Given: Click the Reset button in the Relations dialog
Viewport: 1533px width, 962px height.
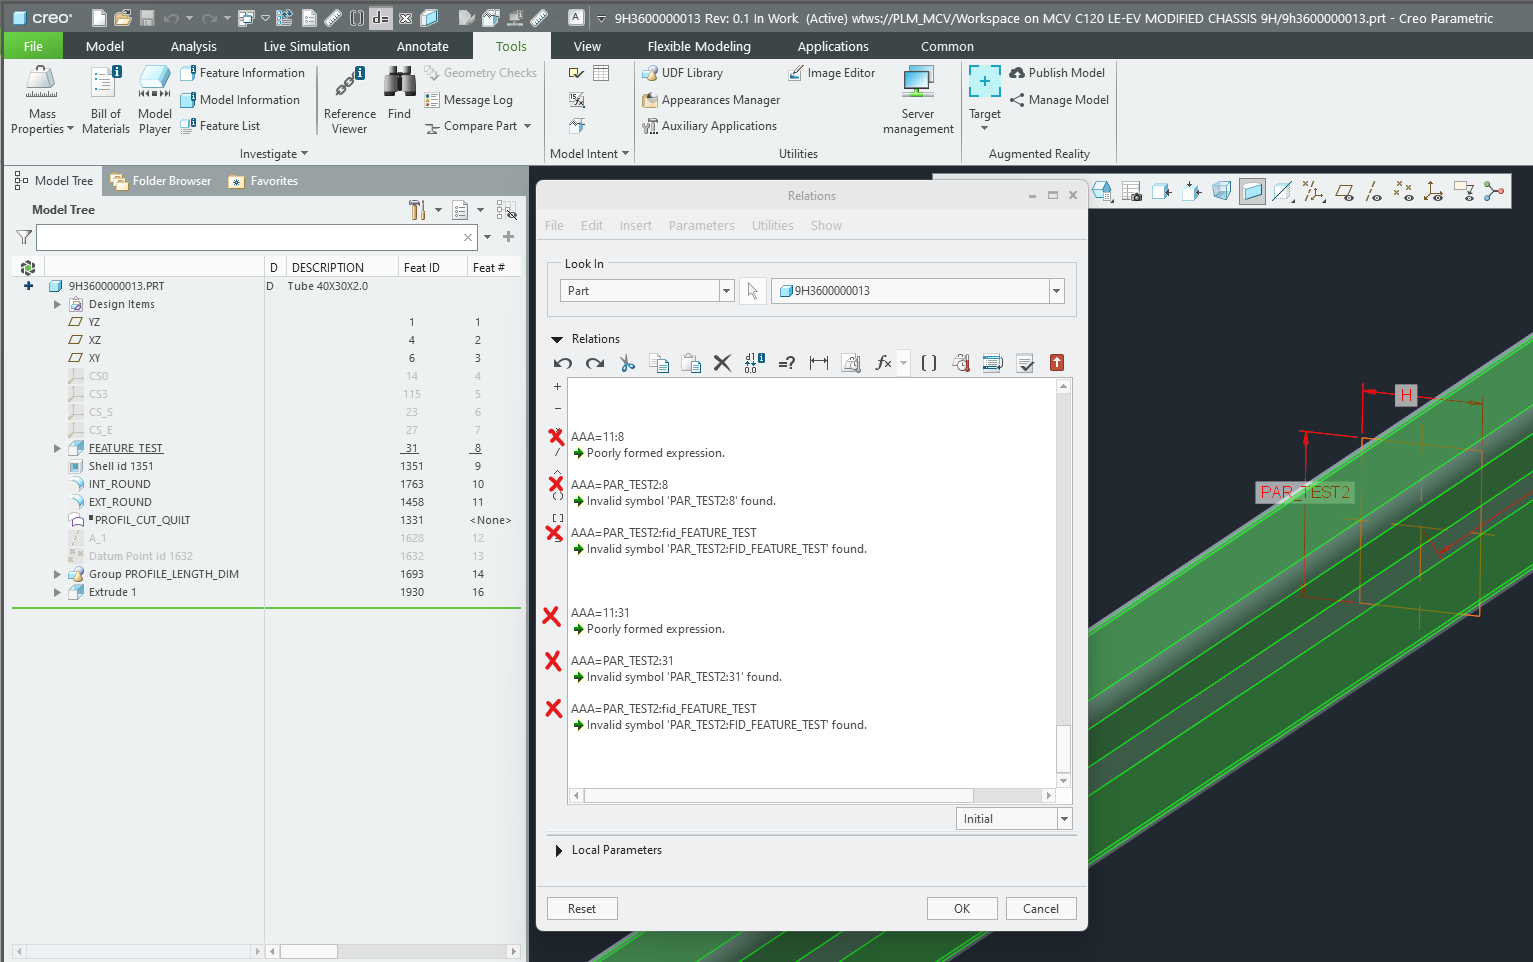Looking at the screenshot, I should click(x=581, y=908).
